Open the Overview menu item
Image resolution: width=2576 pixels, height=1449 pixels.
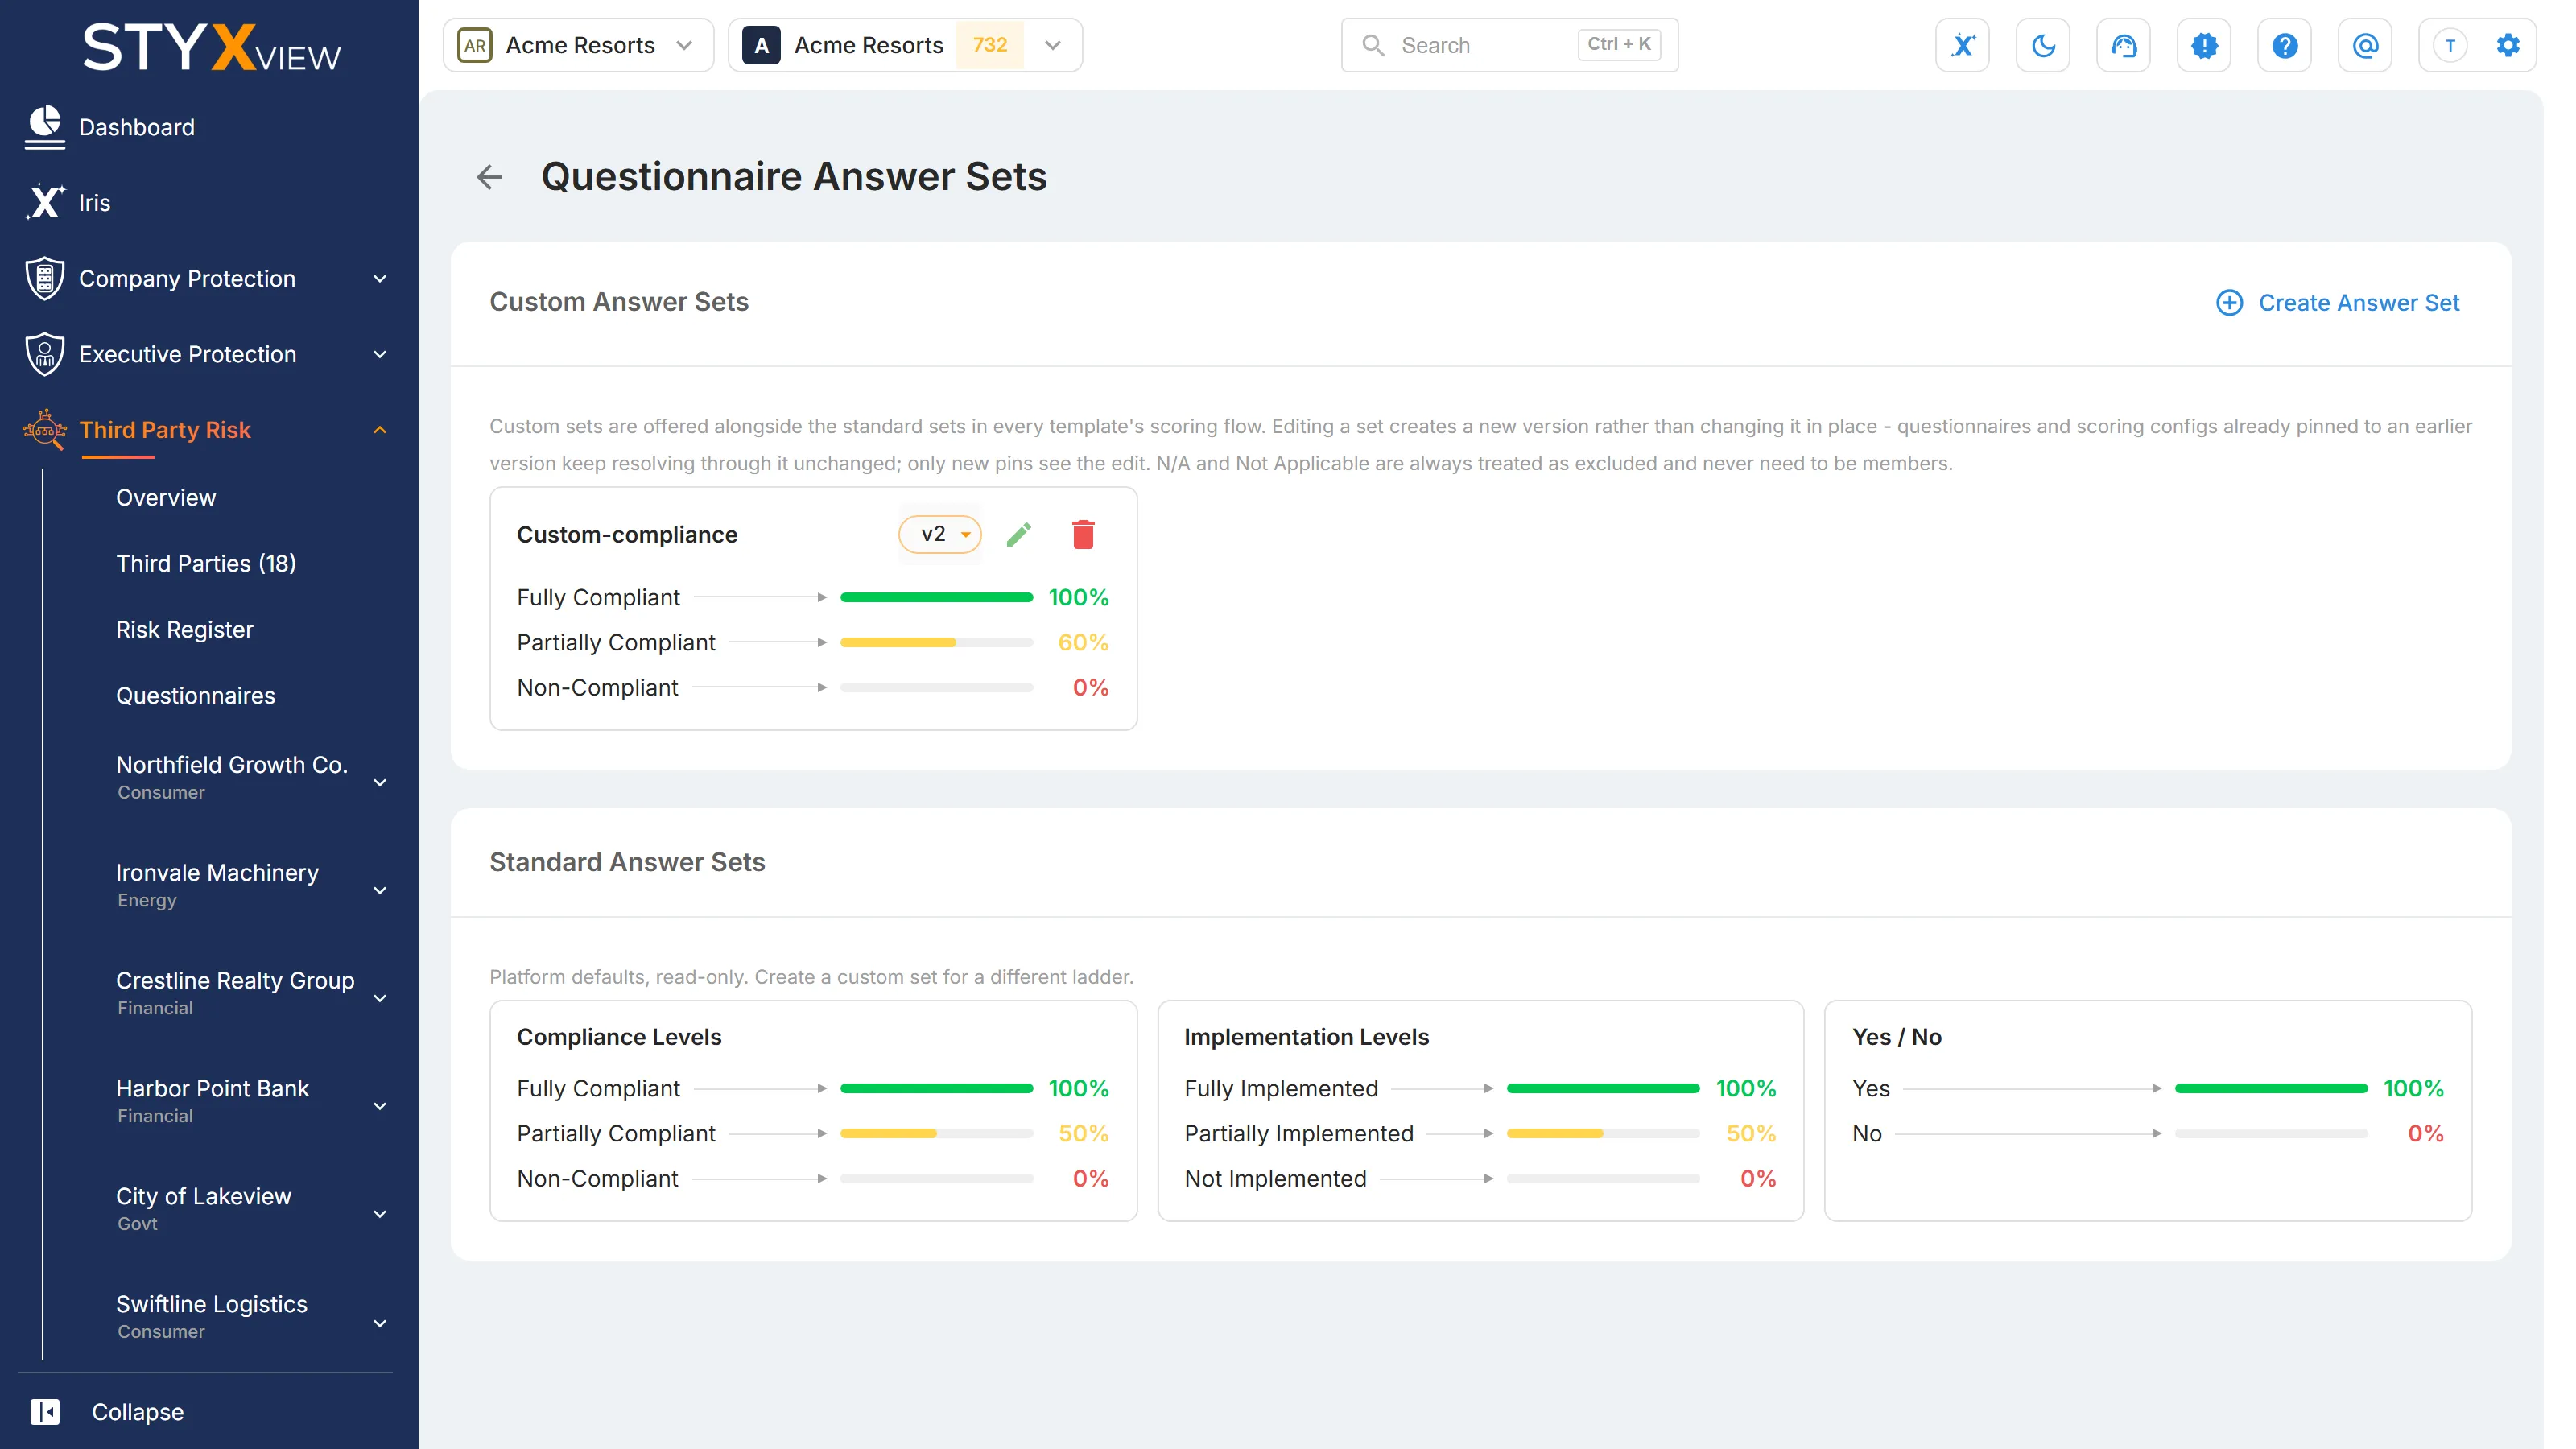[x=166, y=497]
